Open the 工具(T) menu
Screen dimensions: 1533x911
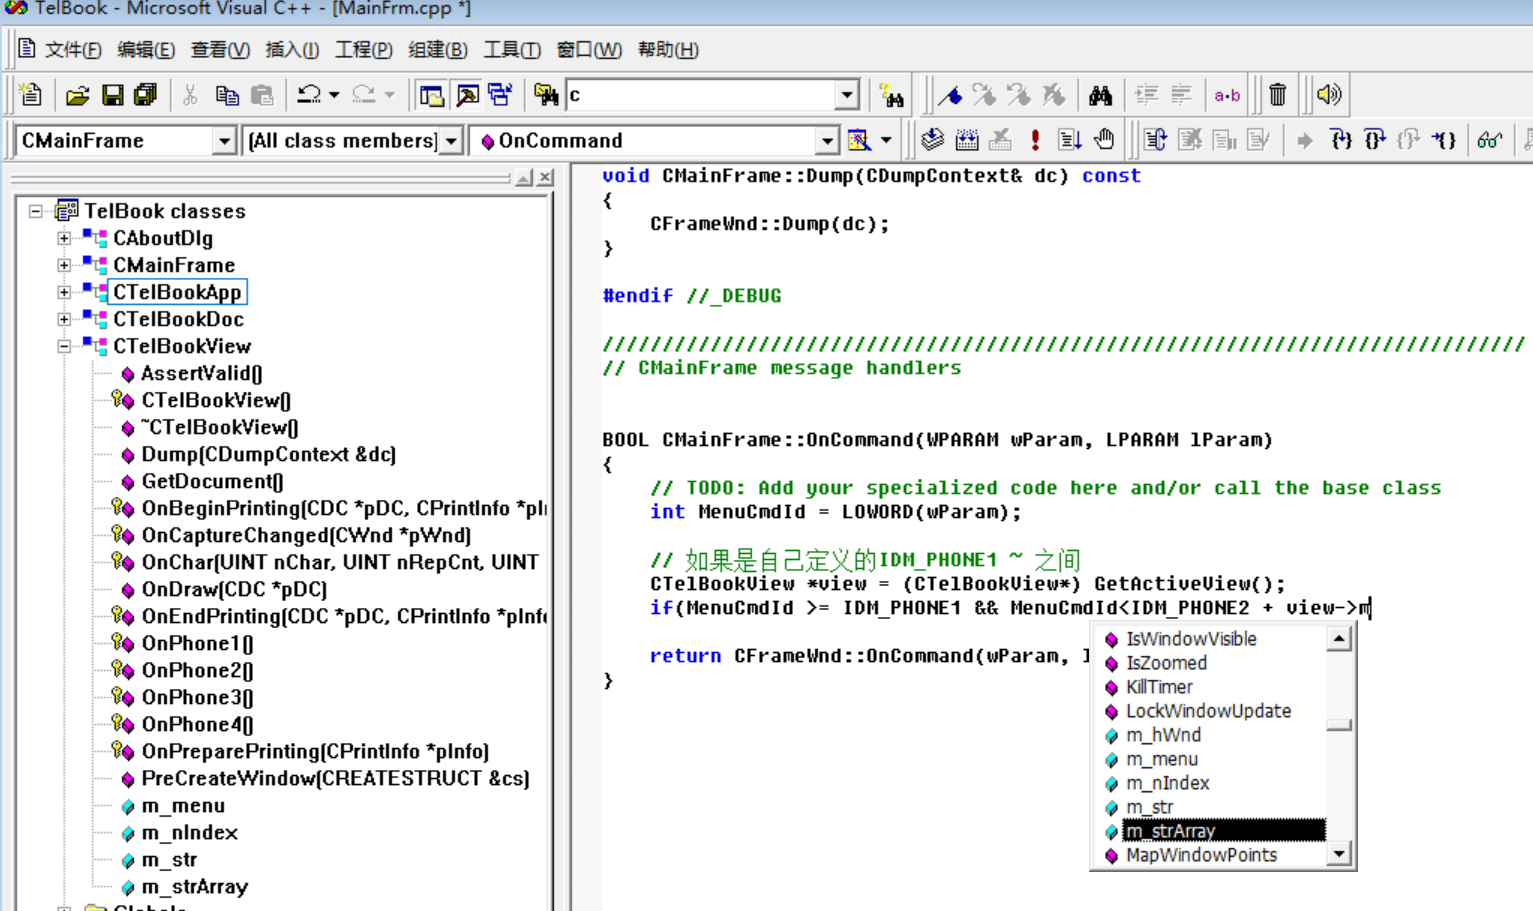point(512,49)
